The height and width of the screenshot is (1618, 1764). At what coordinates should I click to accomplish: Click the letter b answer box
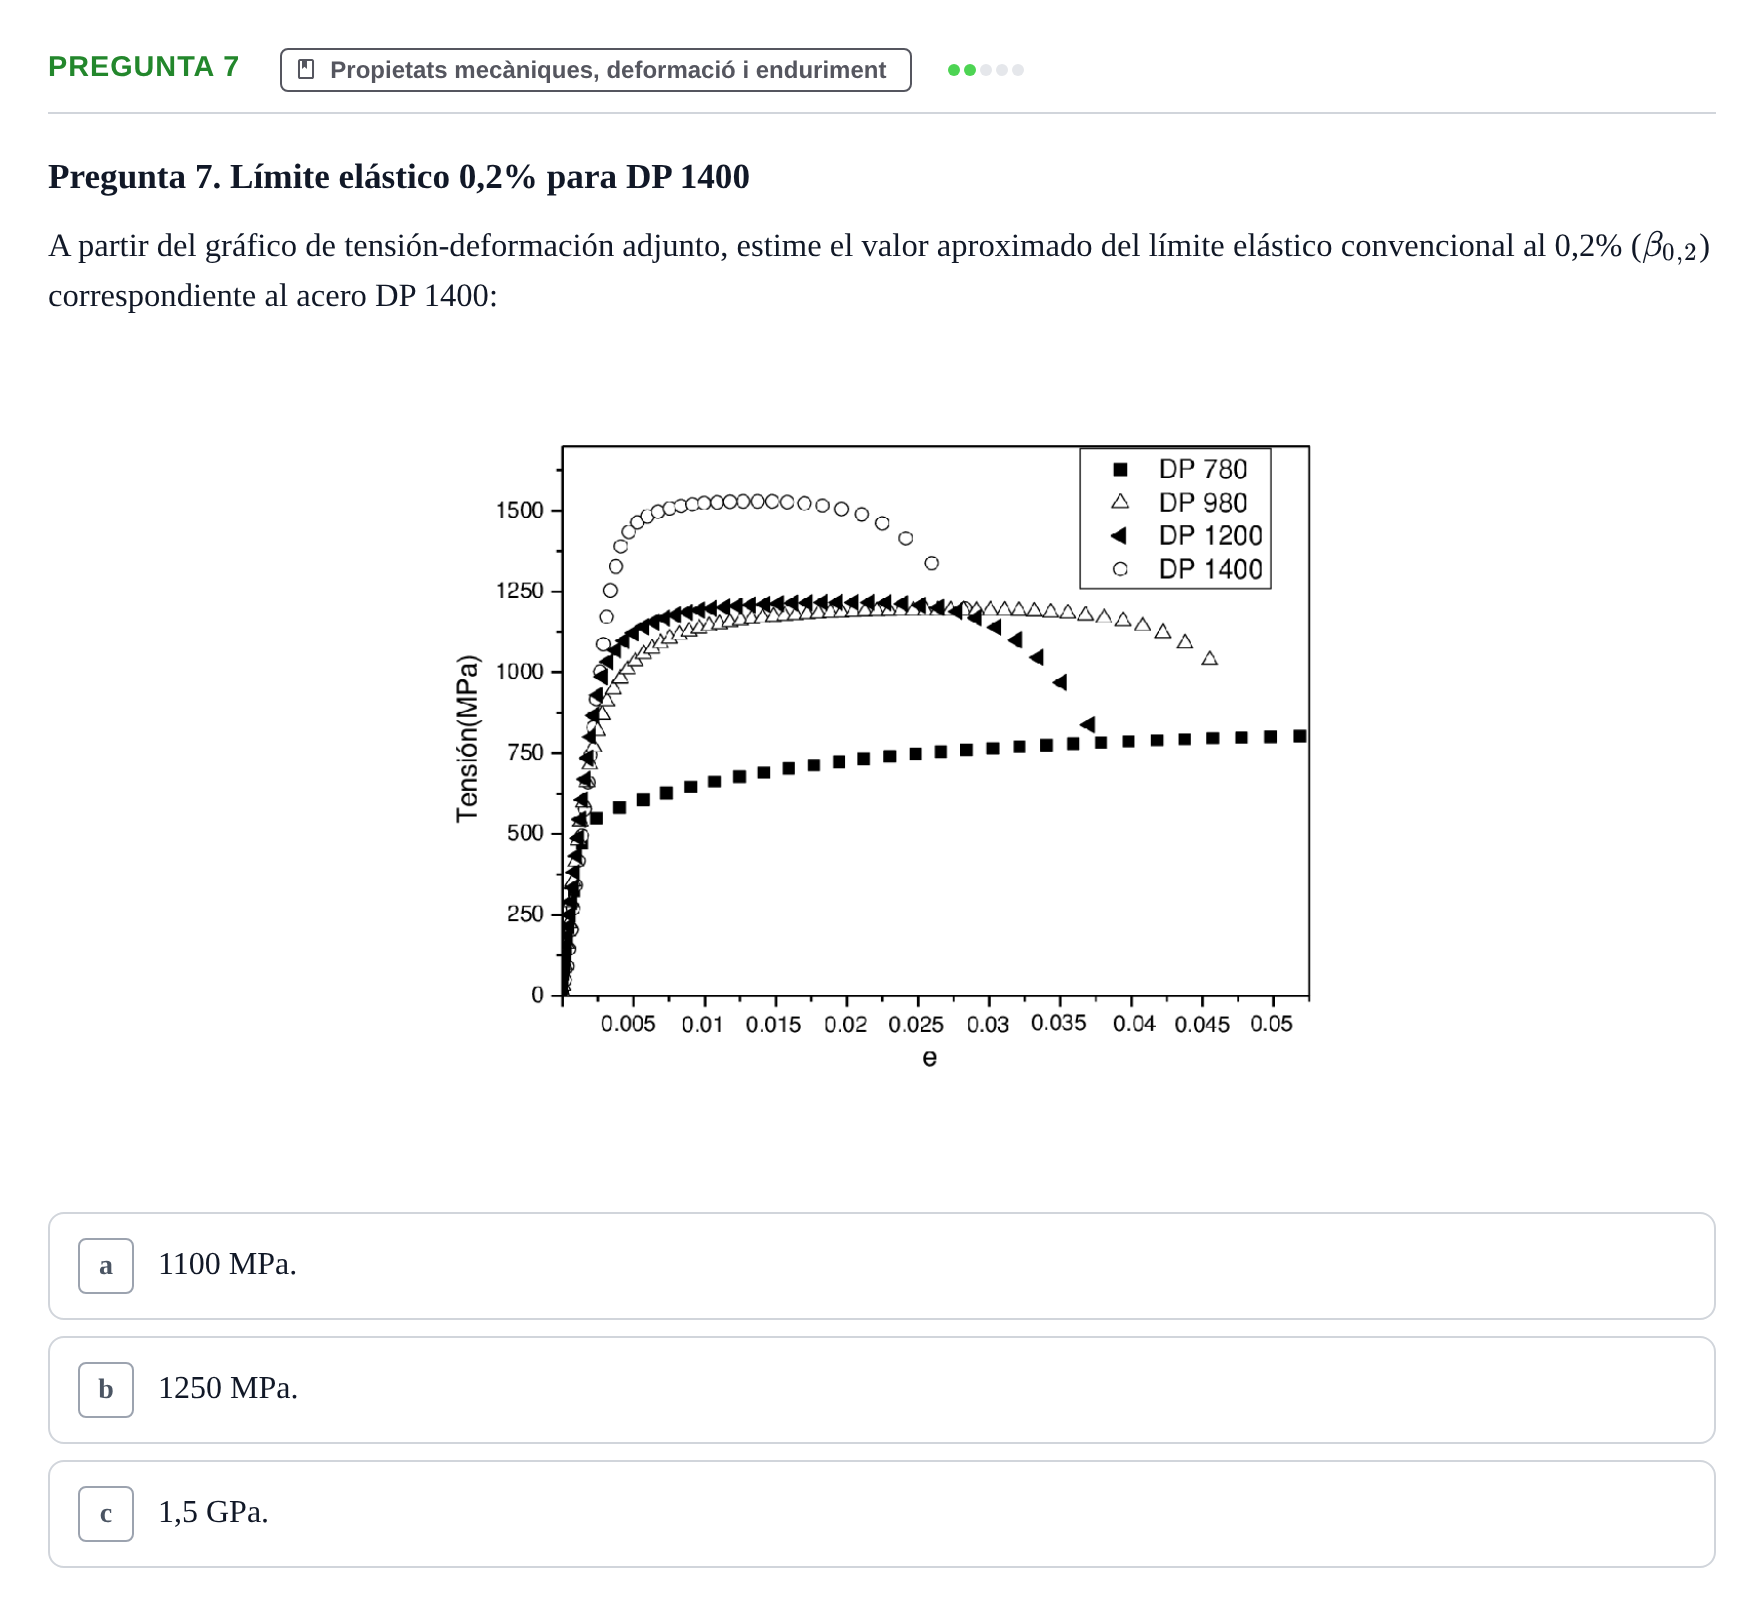coord(106,1389)
